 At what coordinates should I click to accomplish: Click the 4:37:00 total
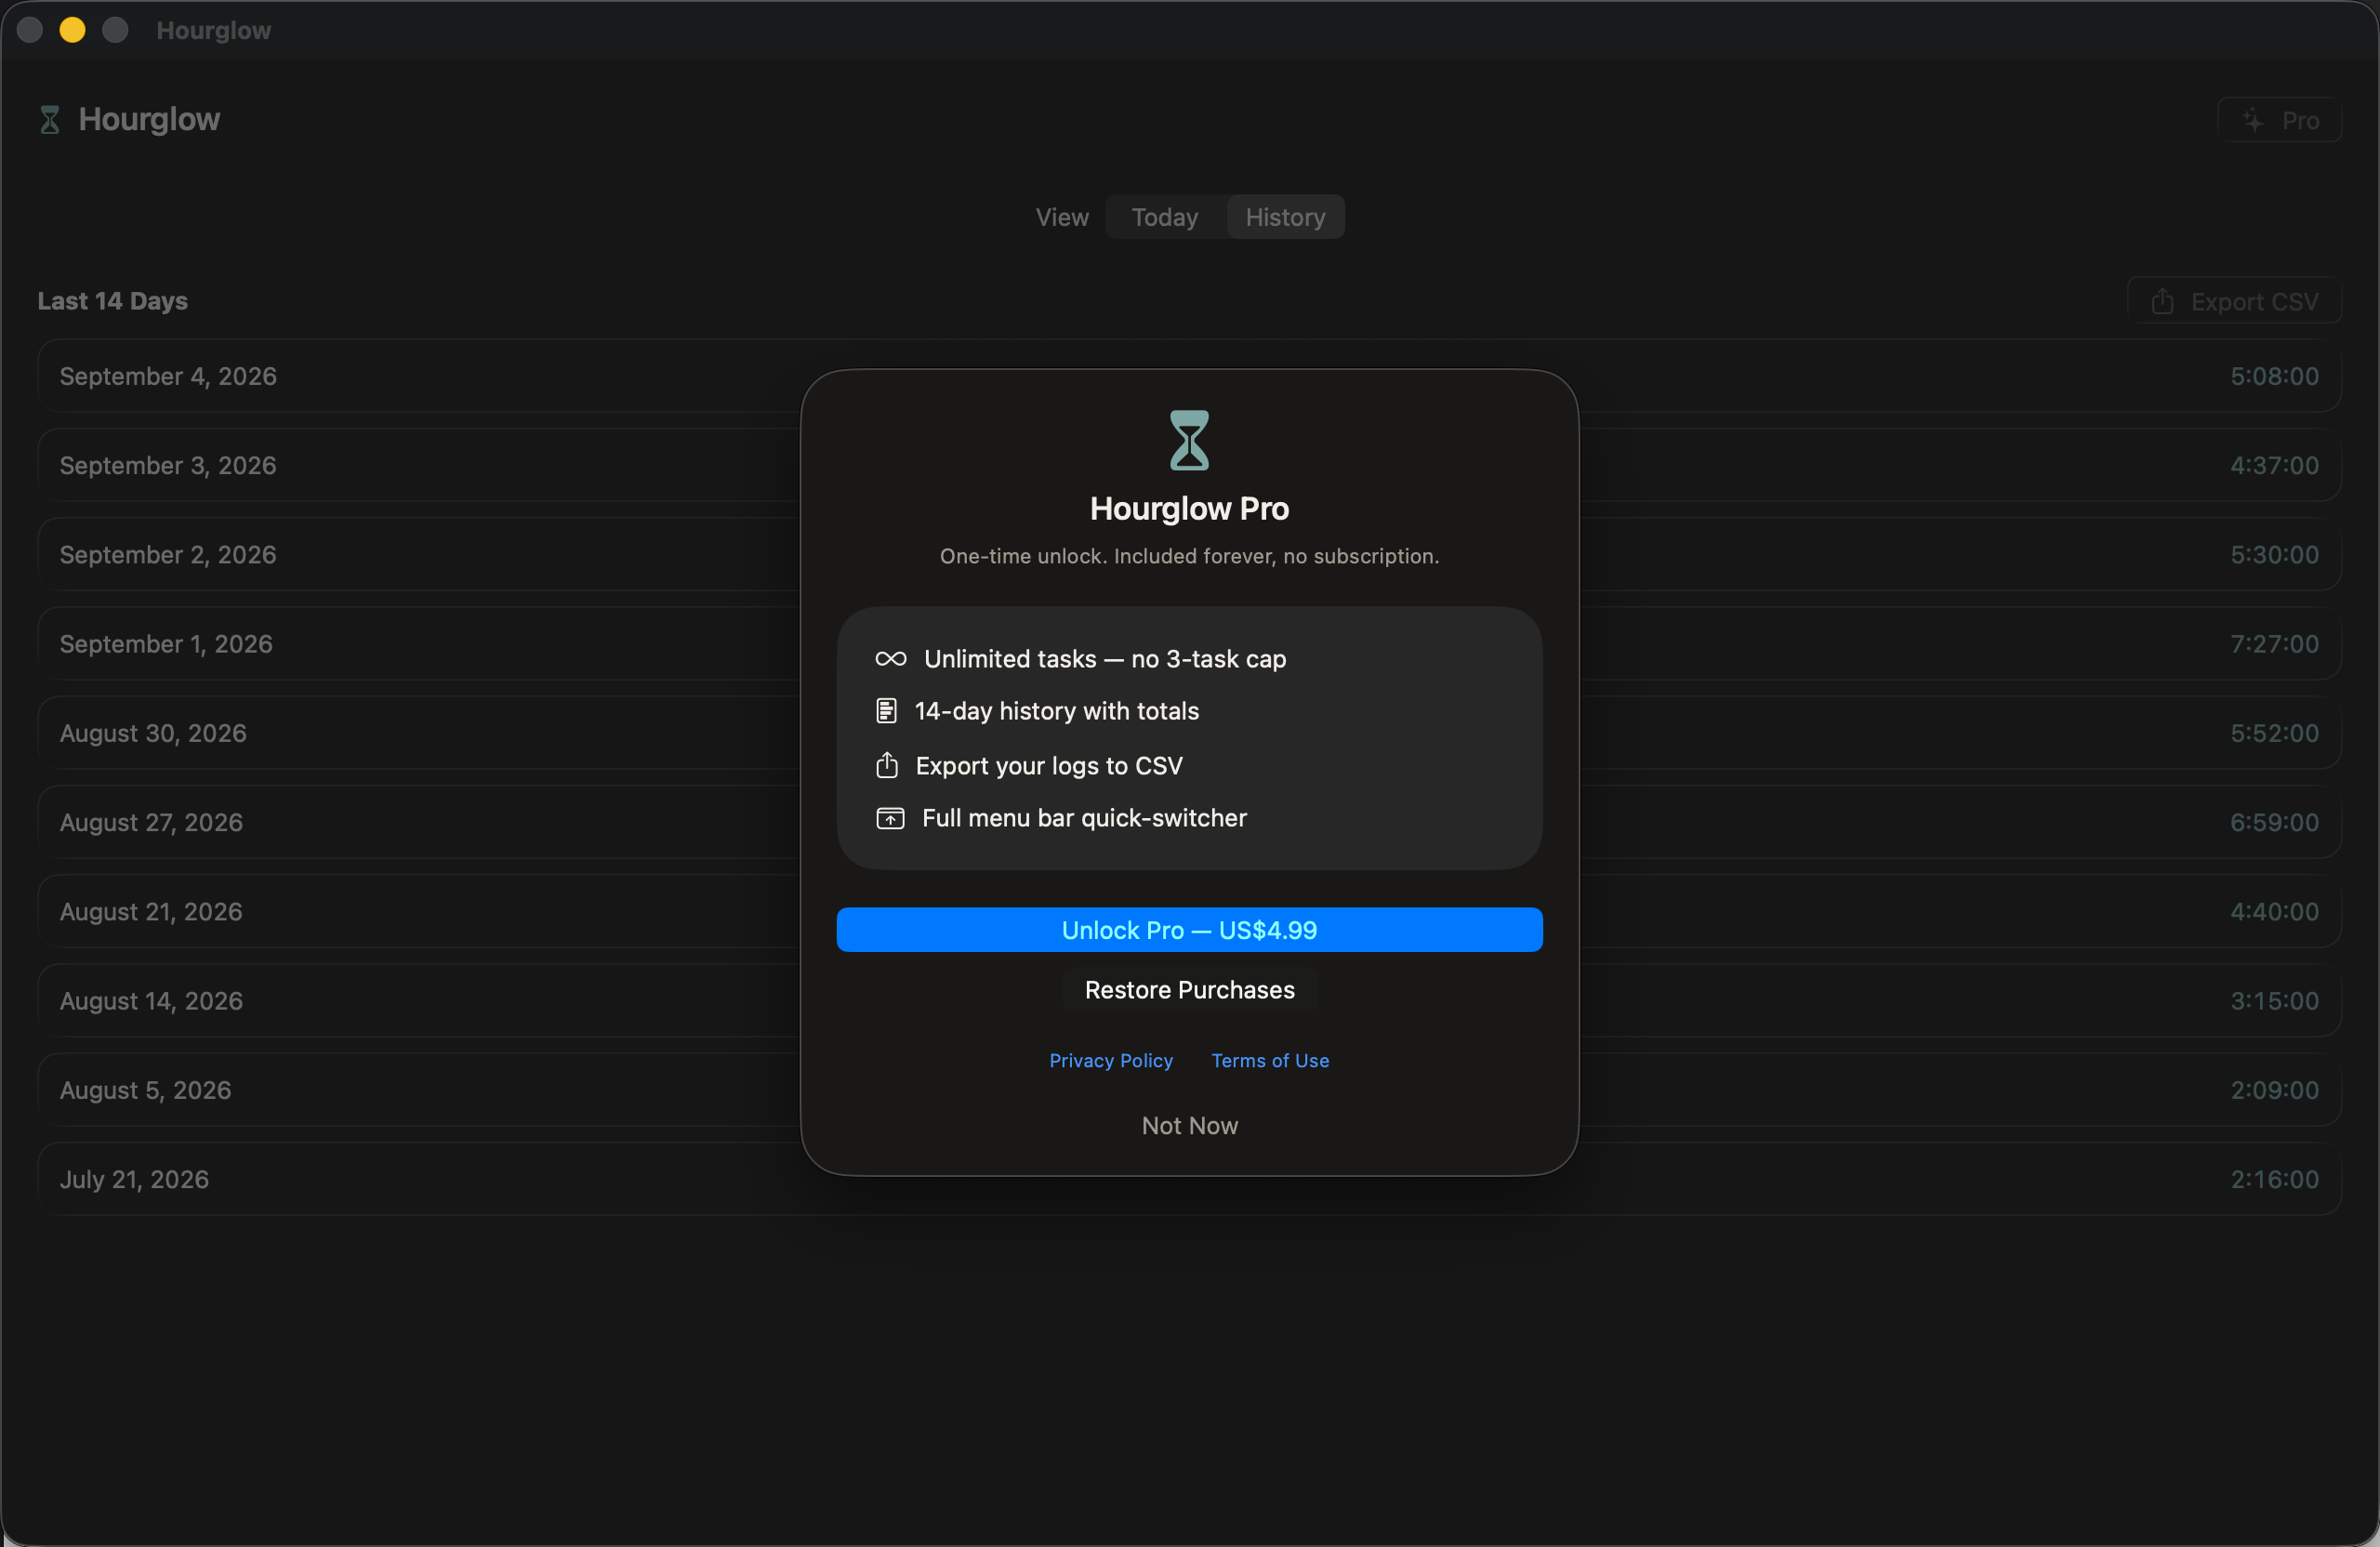coord(2274,466)
